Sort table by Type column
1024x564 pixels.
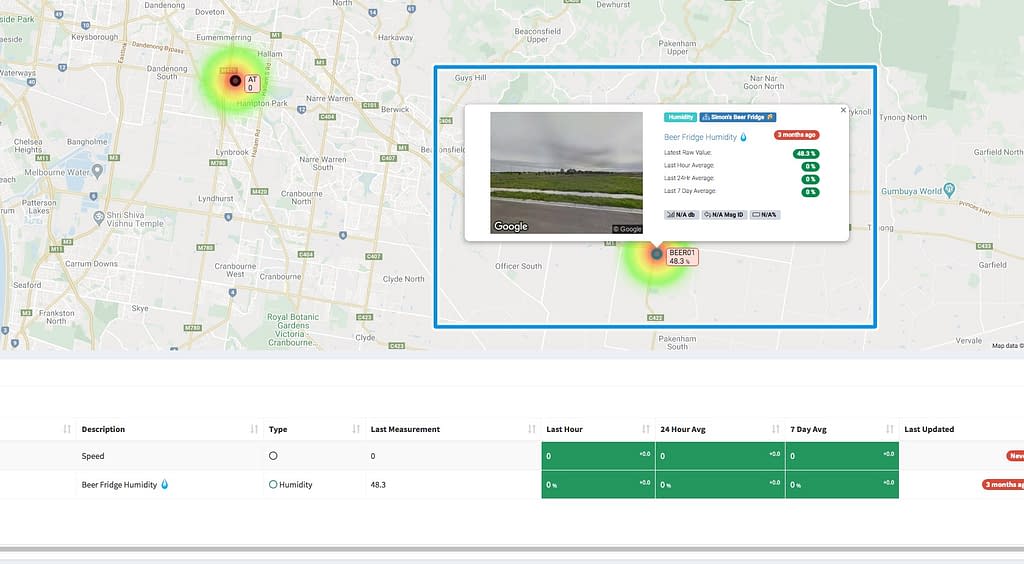(x=313, y=429)
